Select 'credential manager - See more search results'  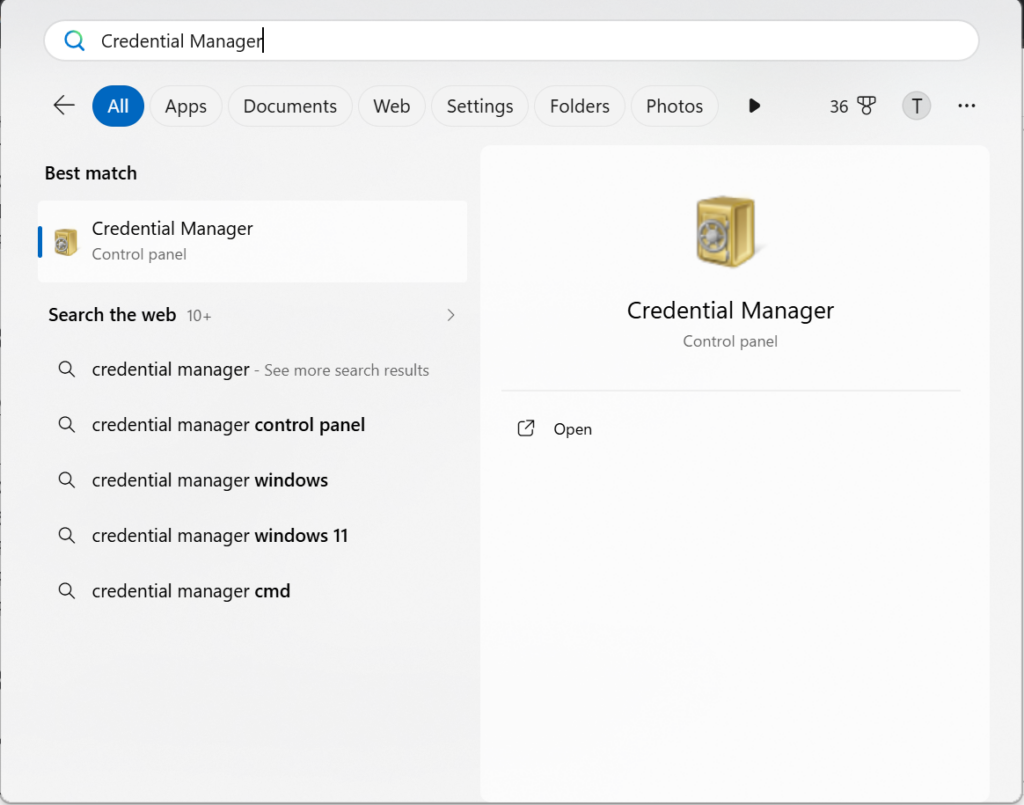pyautogui.click(x=252, y=370)
